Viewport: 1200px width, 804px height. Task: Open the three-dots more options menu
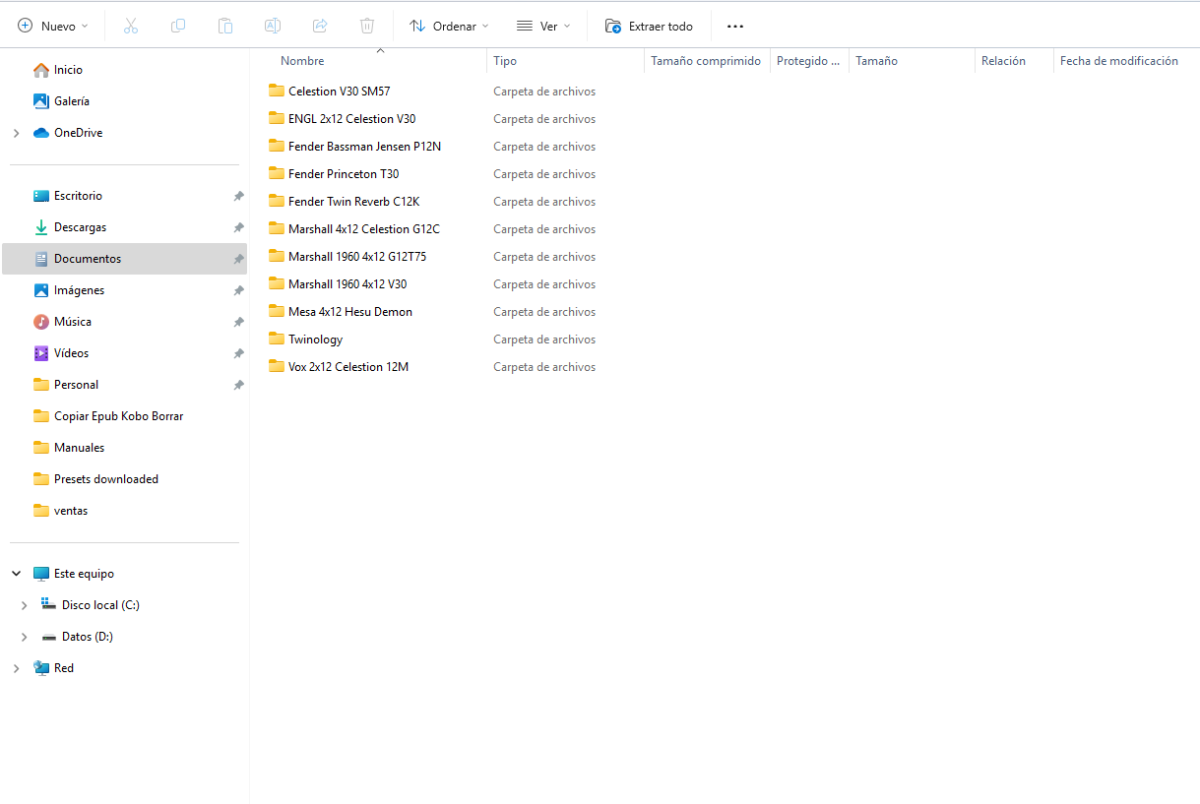[x=735, y=26]
